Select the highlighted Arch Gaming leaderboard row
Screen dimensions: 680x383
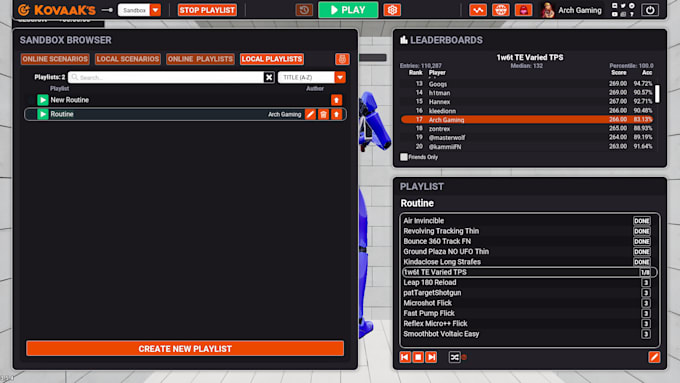527,120
